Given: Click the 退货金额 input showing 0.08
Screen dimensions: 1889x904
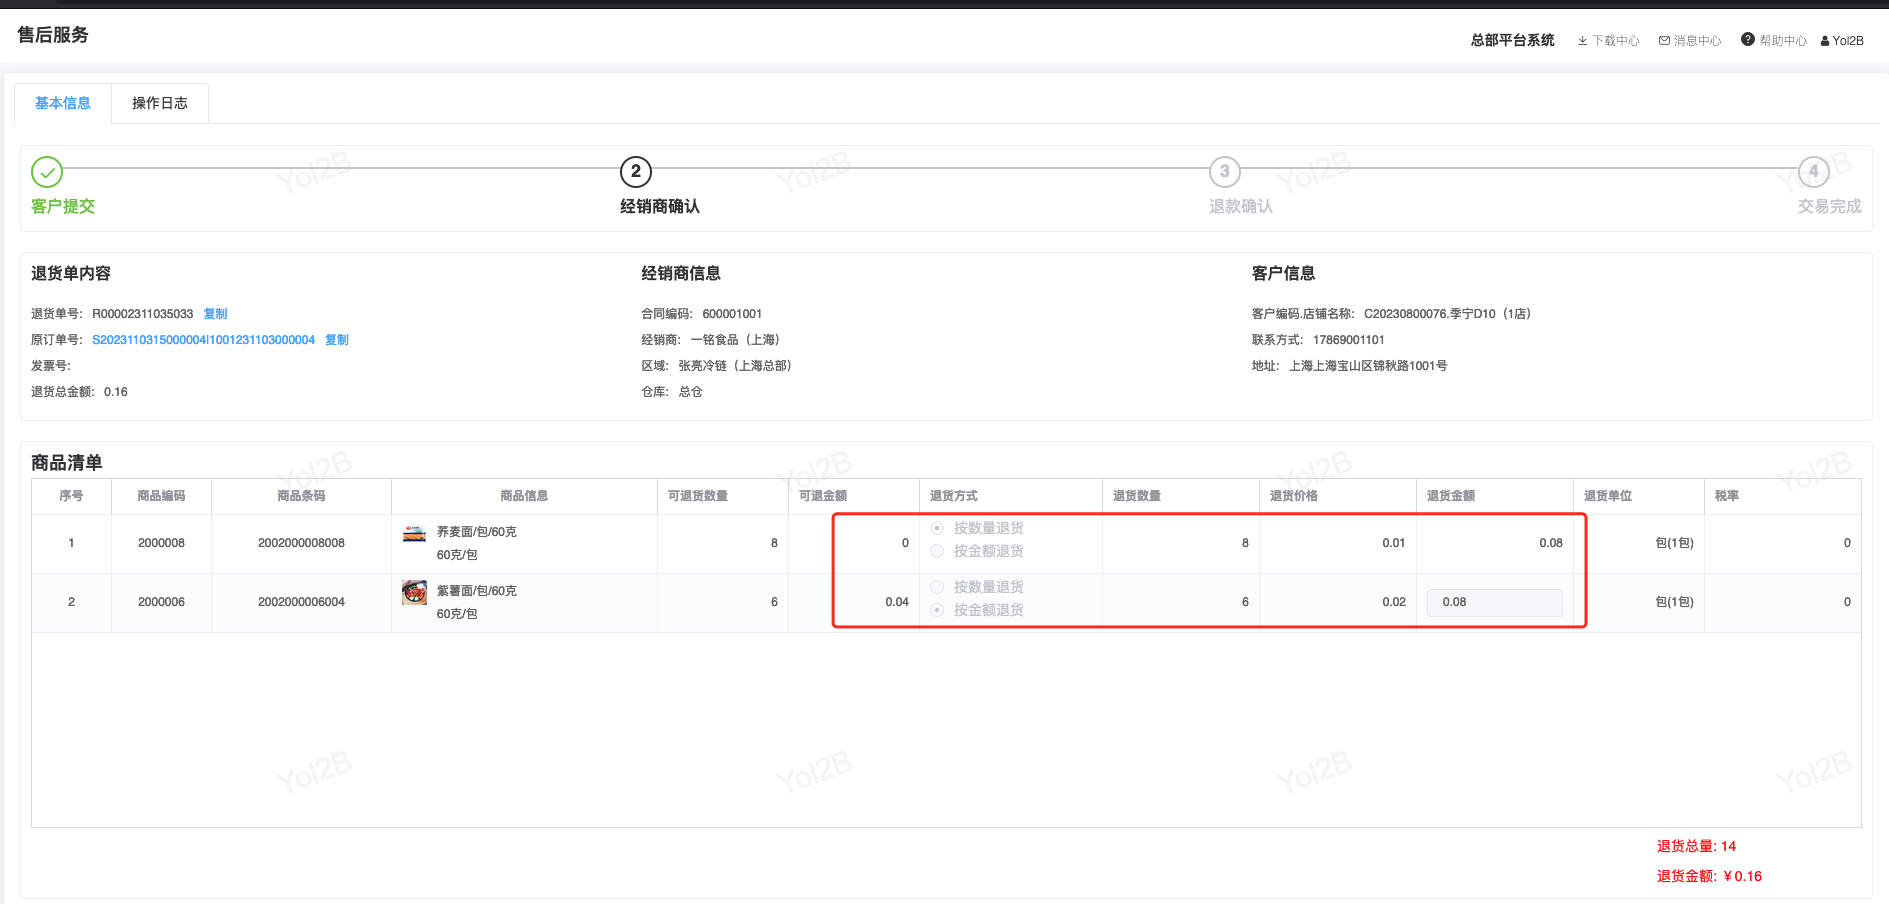Looking at the screenshot, I should (x=1495, y=602).
